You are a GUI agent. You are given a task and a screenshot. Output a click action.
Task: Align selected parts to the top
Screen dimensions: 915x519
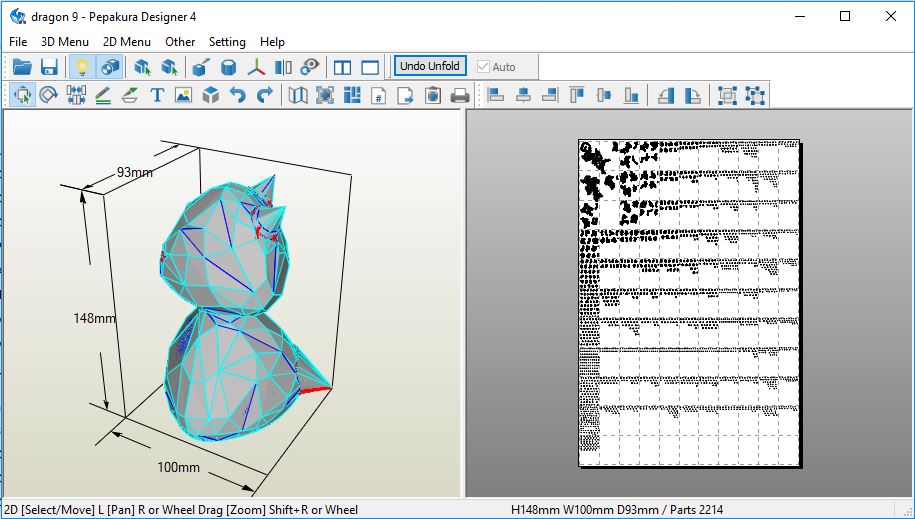(577, 95)
